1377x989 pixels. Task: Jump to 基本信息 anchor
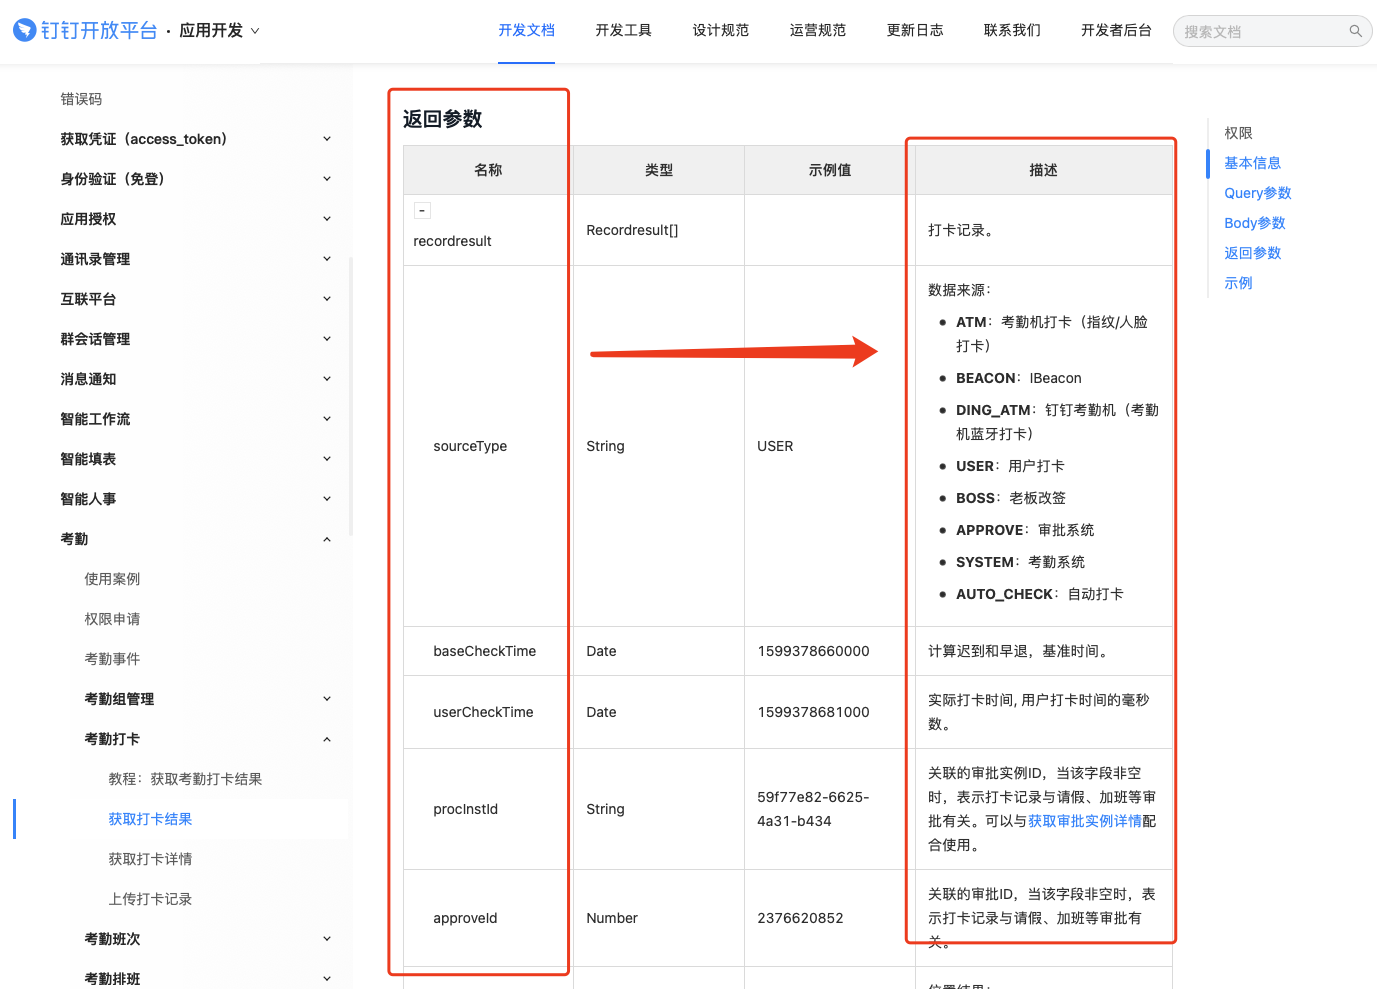pos(1252,163)
